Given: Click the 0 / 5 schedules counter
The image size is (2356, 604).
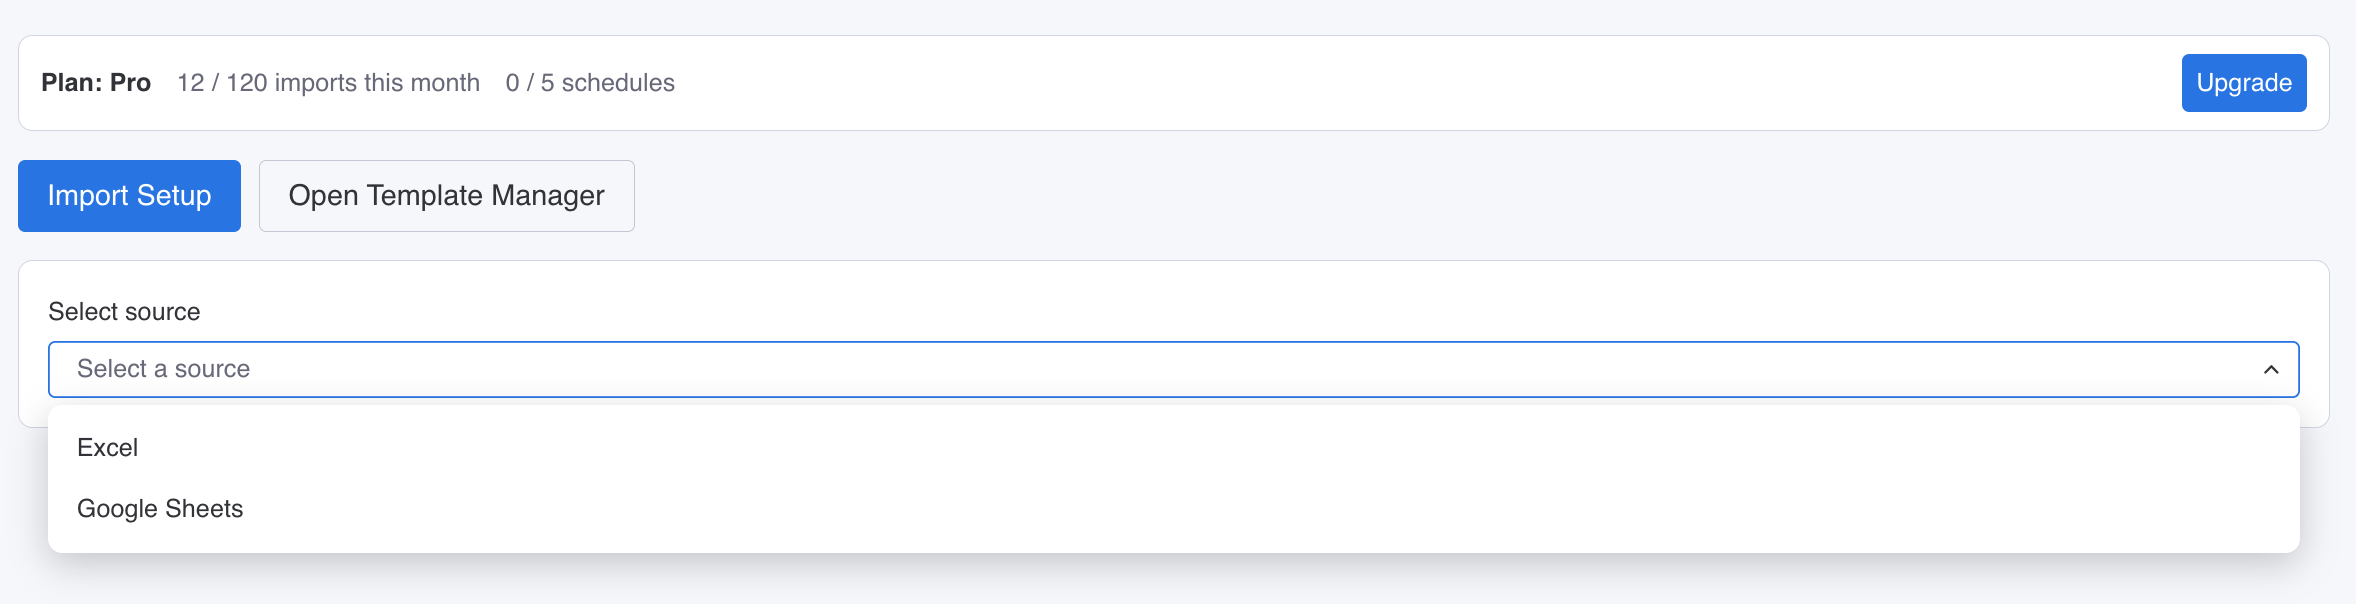Looking at the screenshot, I should point(590,83).
